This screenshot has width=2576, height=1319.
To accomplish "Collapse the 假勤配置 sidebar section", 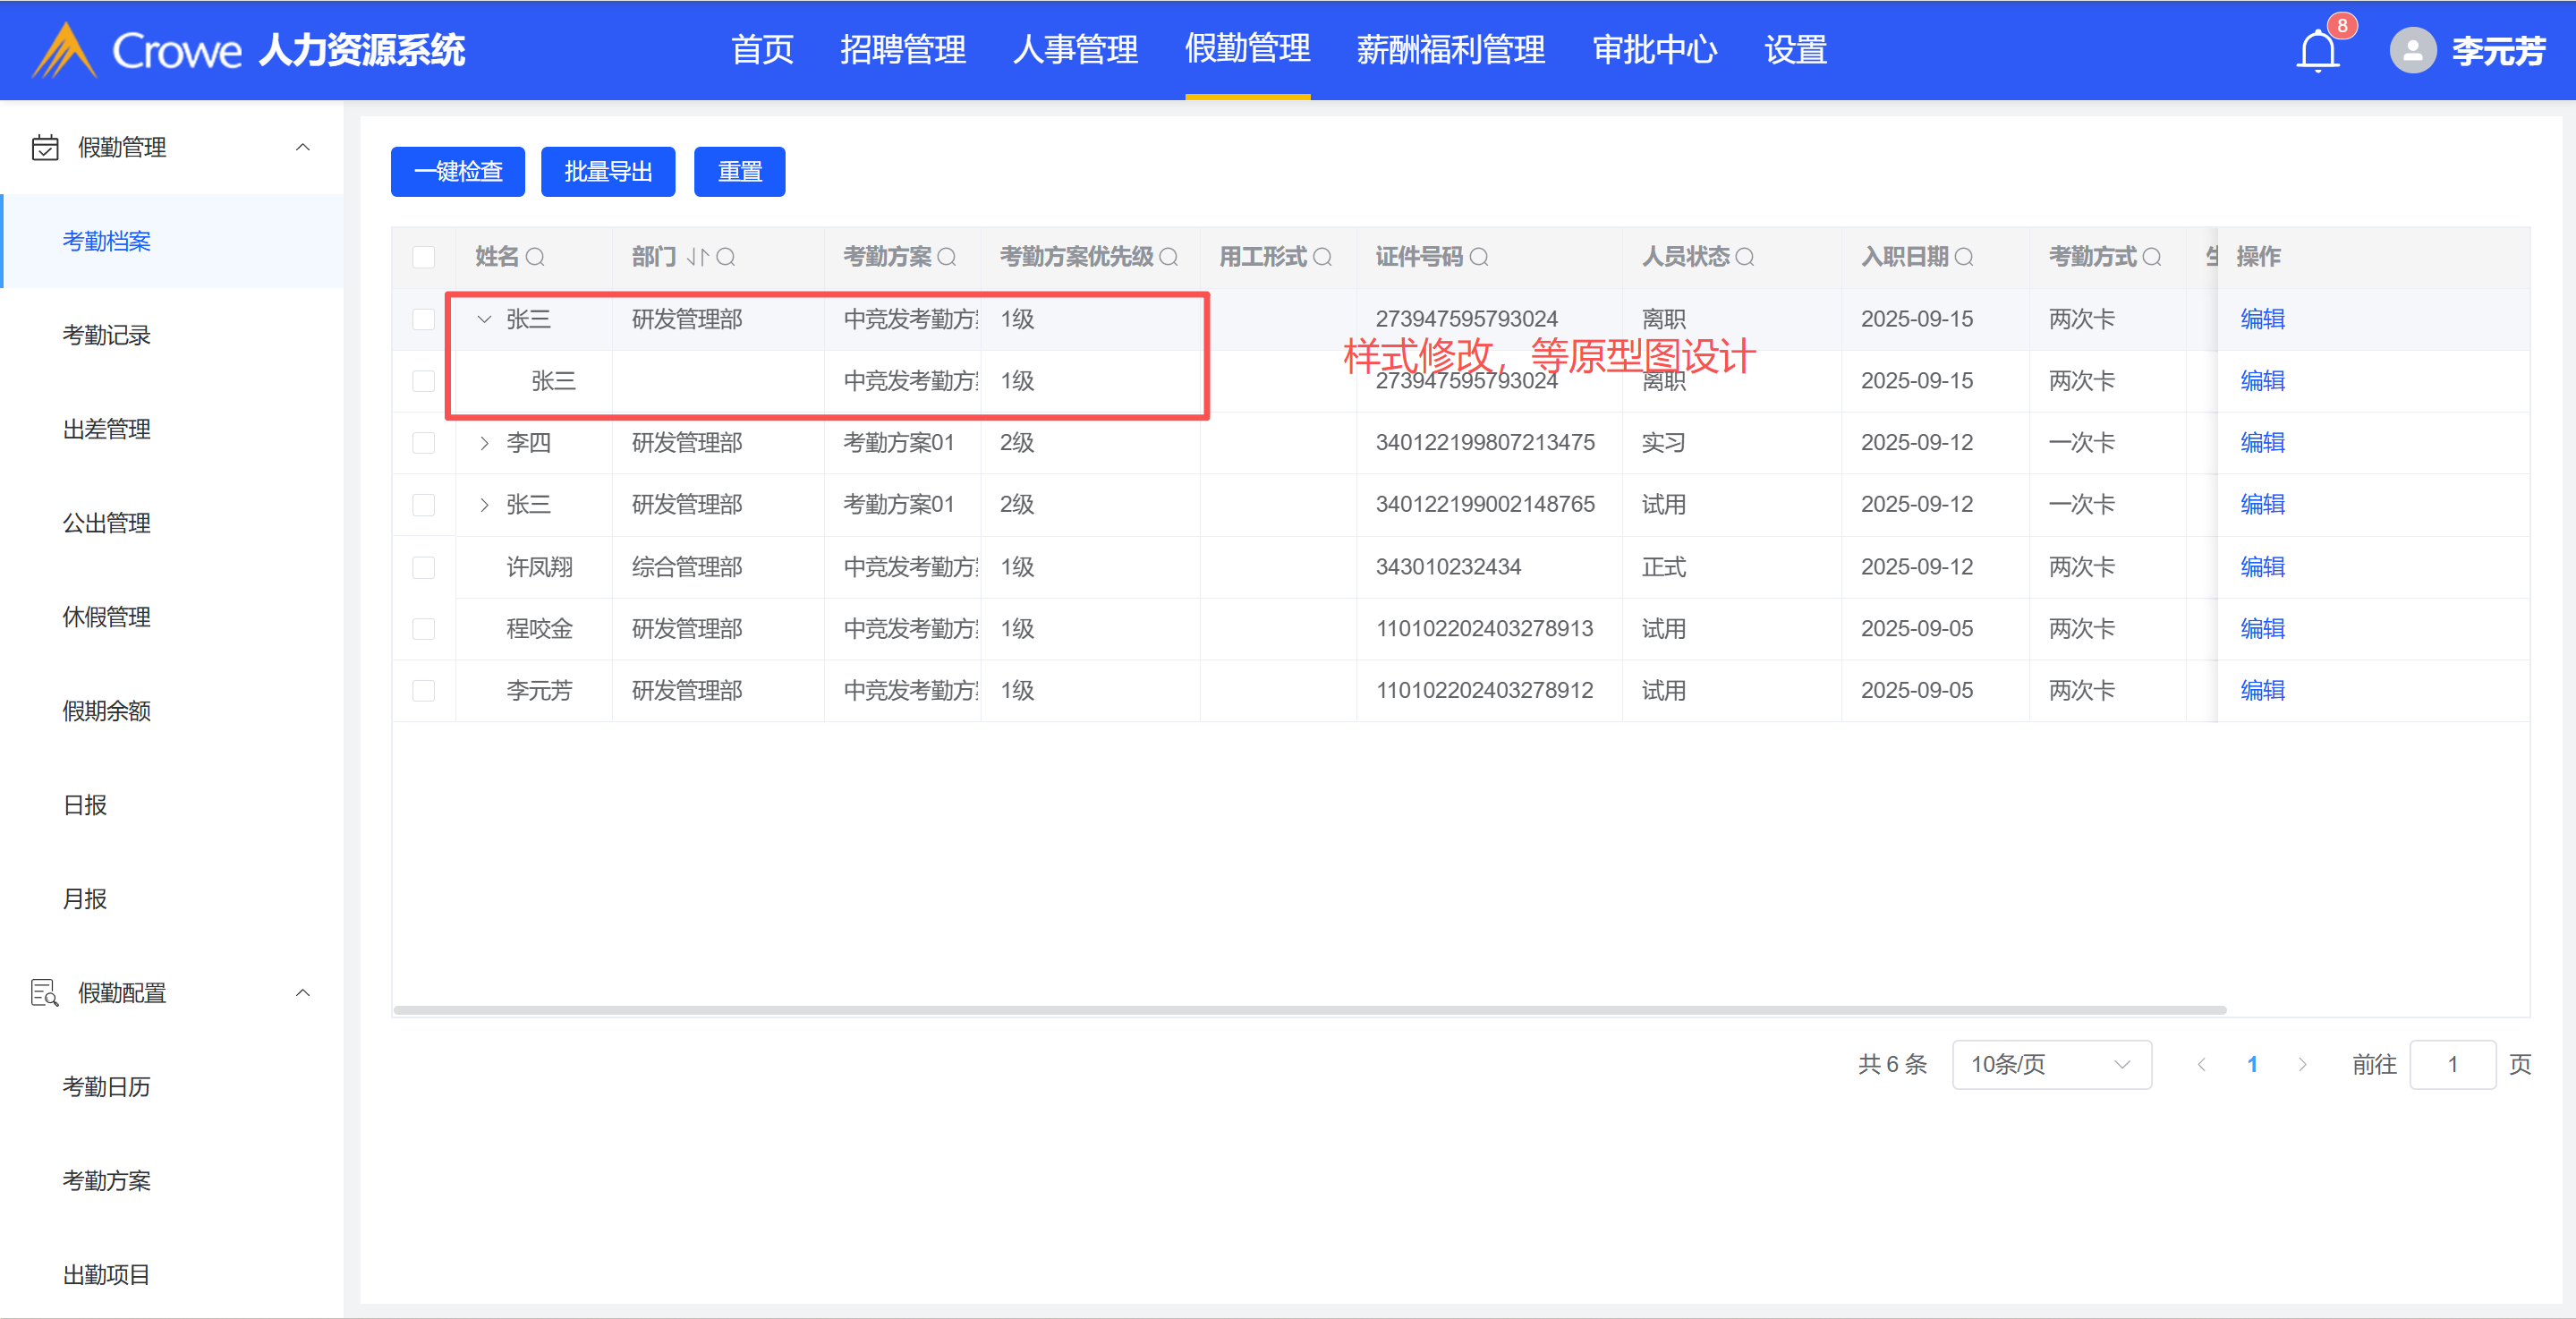I will 302,993.
